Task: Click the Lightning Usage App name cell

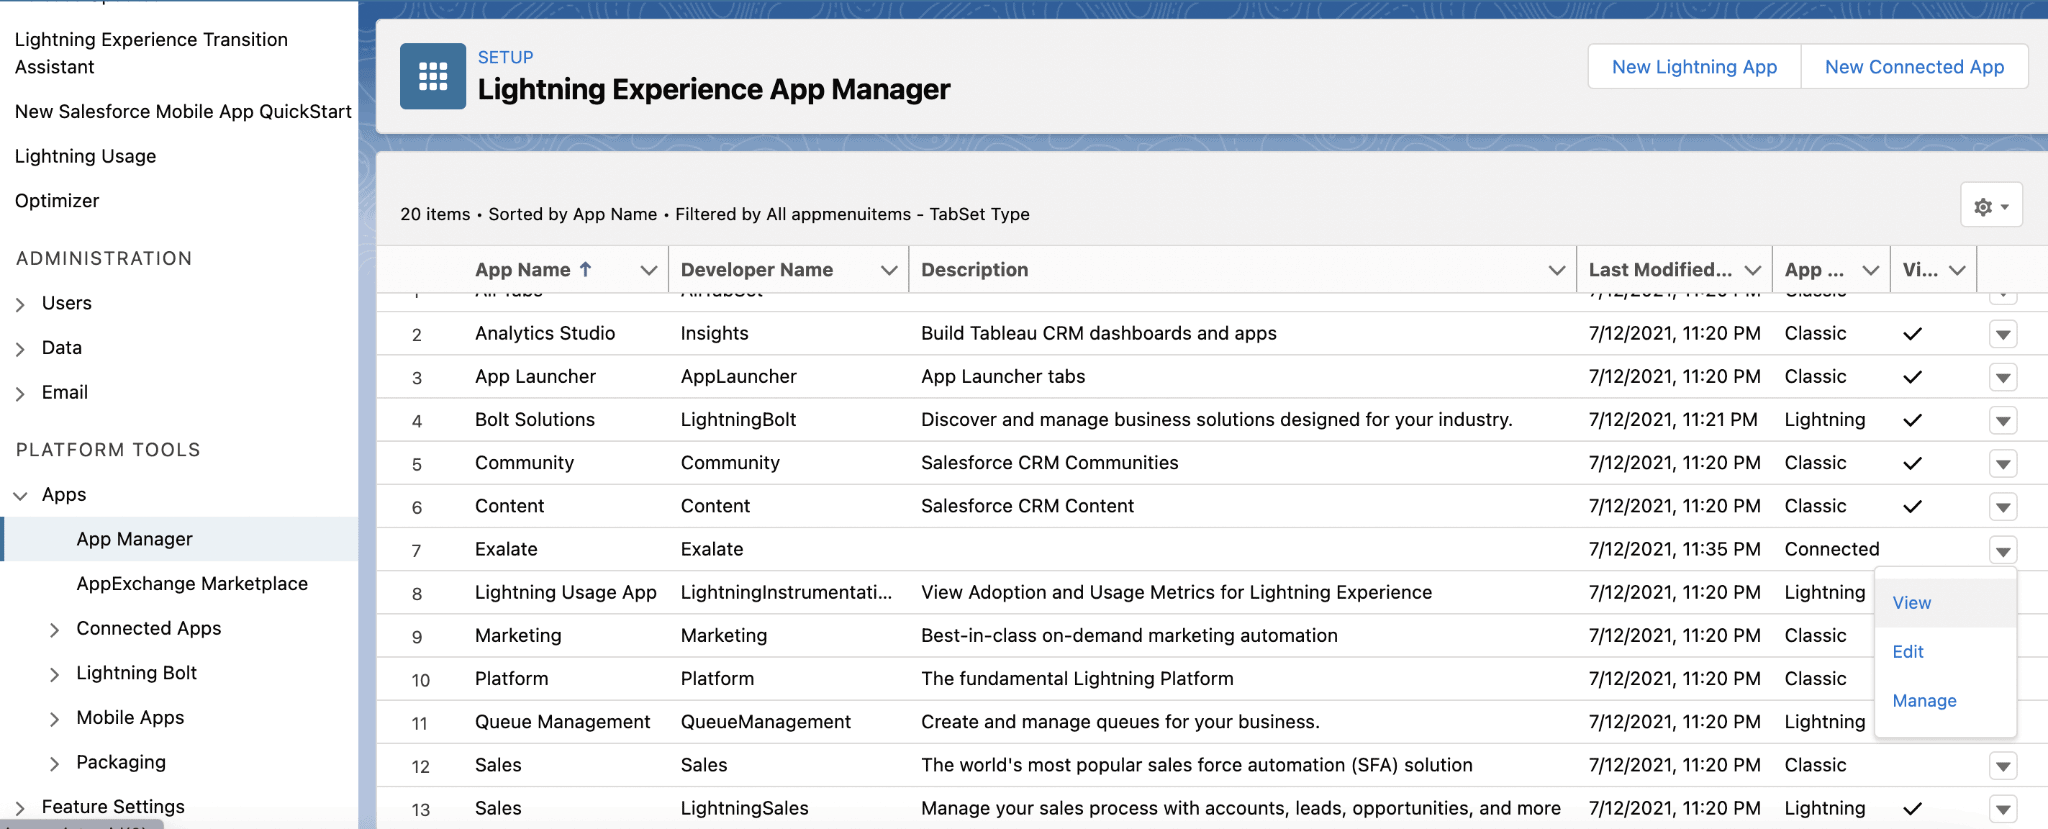Action: point(565,592)
